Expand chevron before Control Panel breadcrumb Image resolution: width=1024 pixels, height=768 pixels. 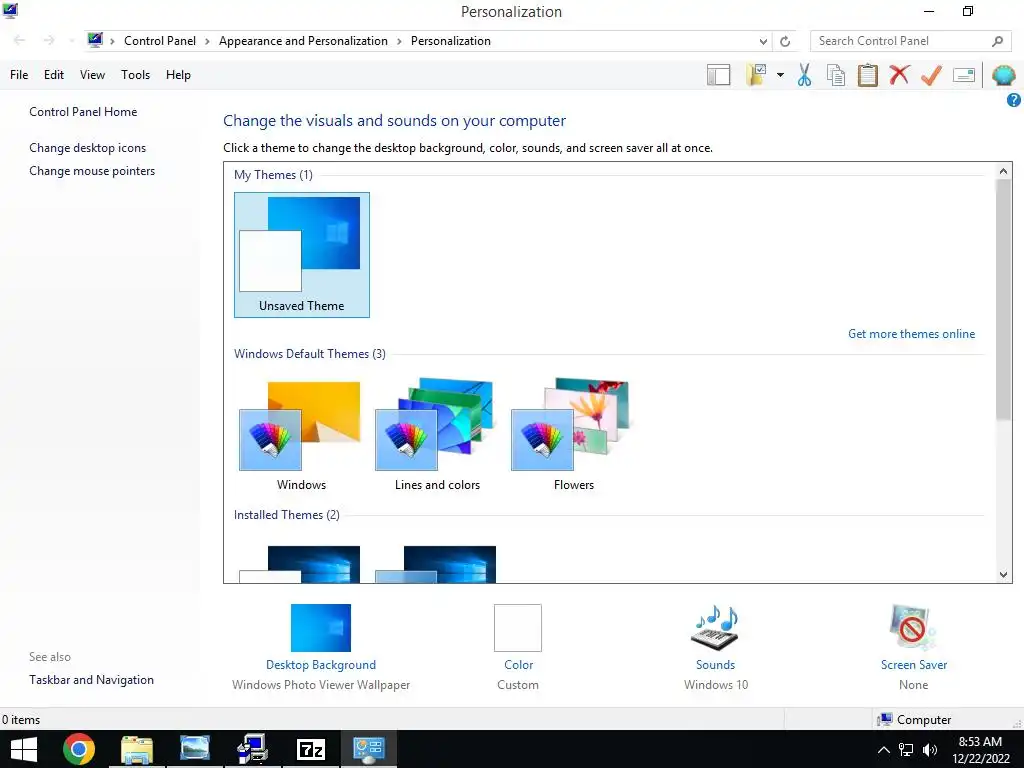pyautogui.click(x=112, y=41)
